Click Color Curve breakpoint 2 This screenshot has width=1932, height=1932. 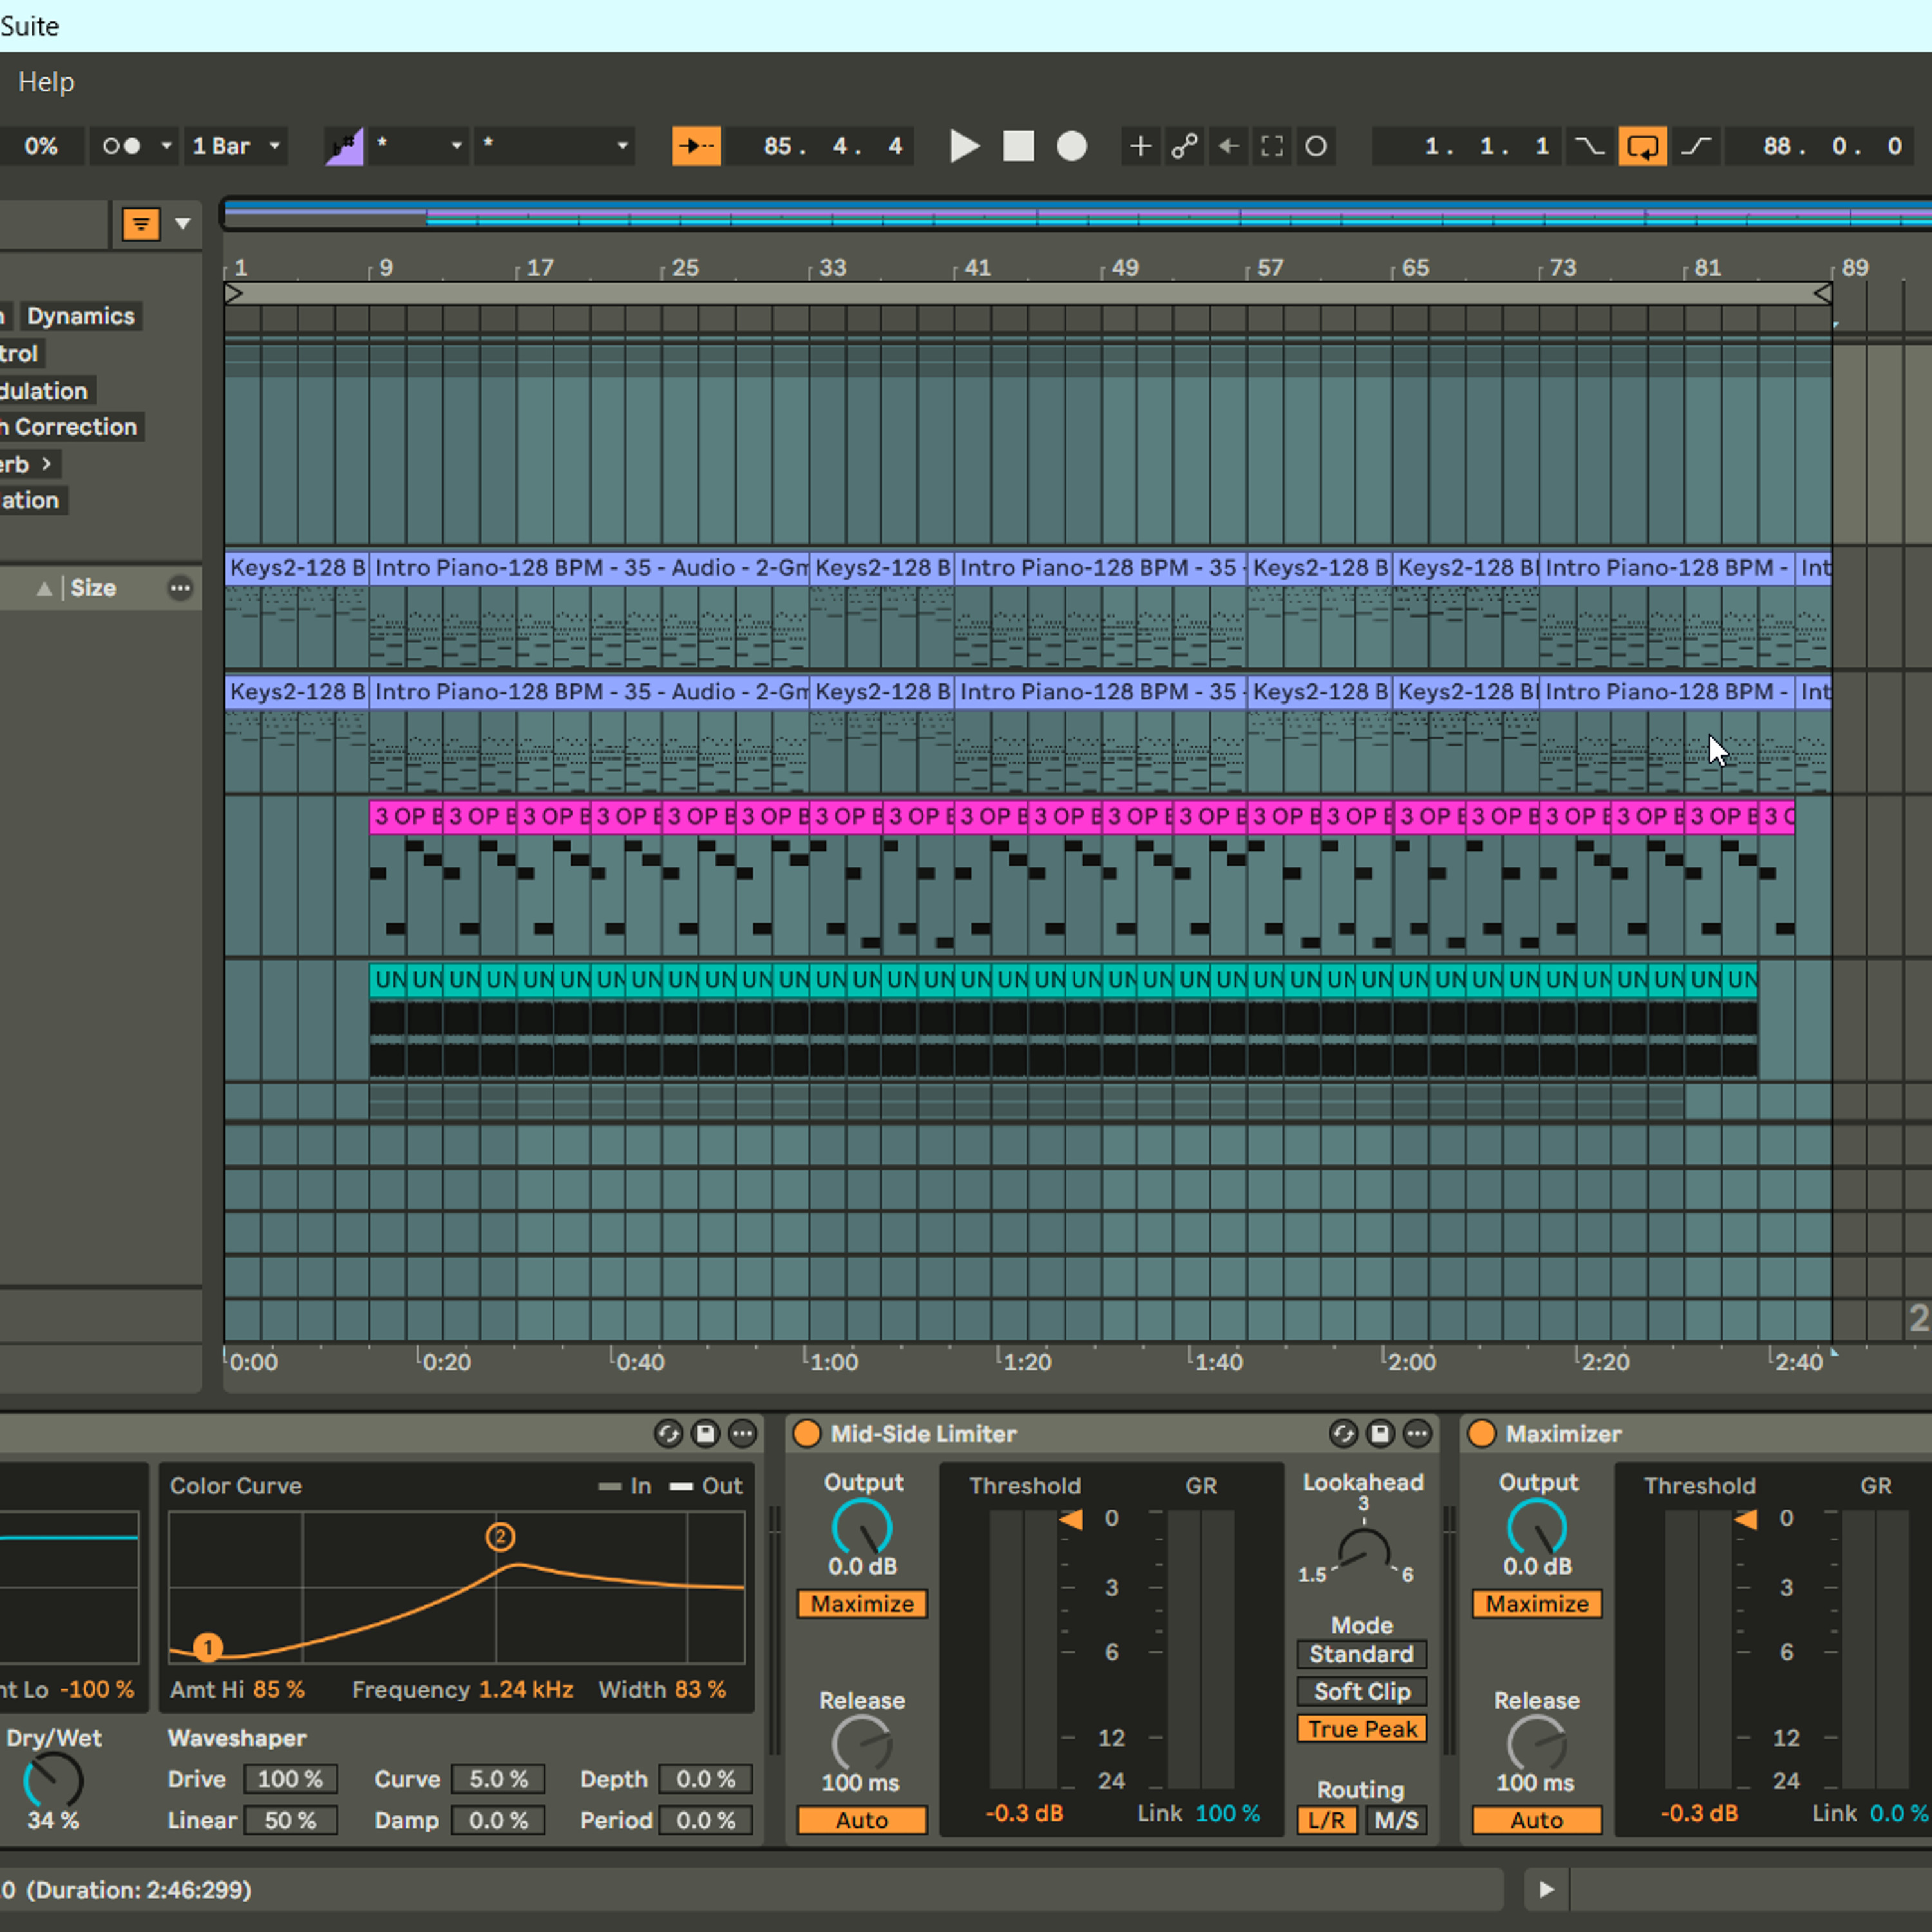[500, 1537]
